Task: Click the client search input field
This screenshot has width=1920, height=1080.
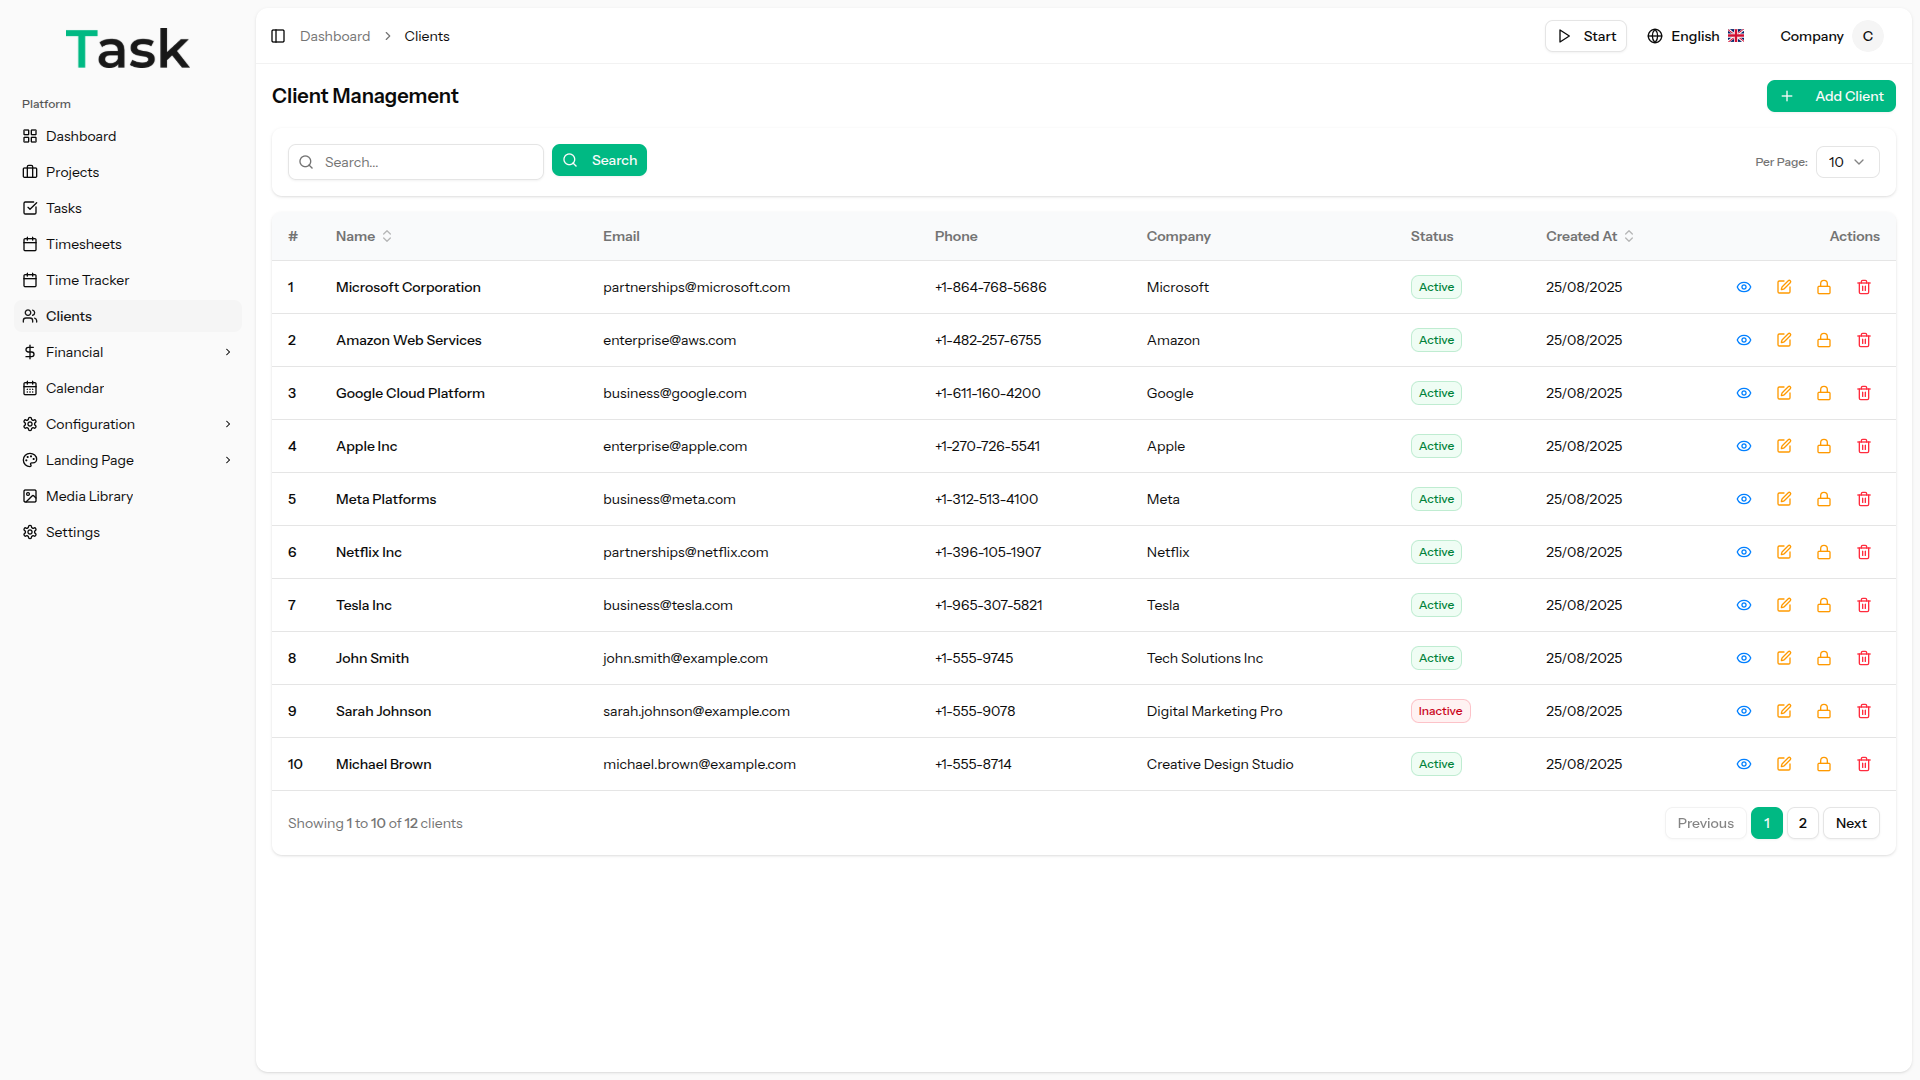Action: 428,162
